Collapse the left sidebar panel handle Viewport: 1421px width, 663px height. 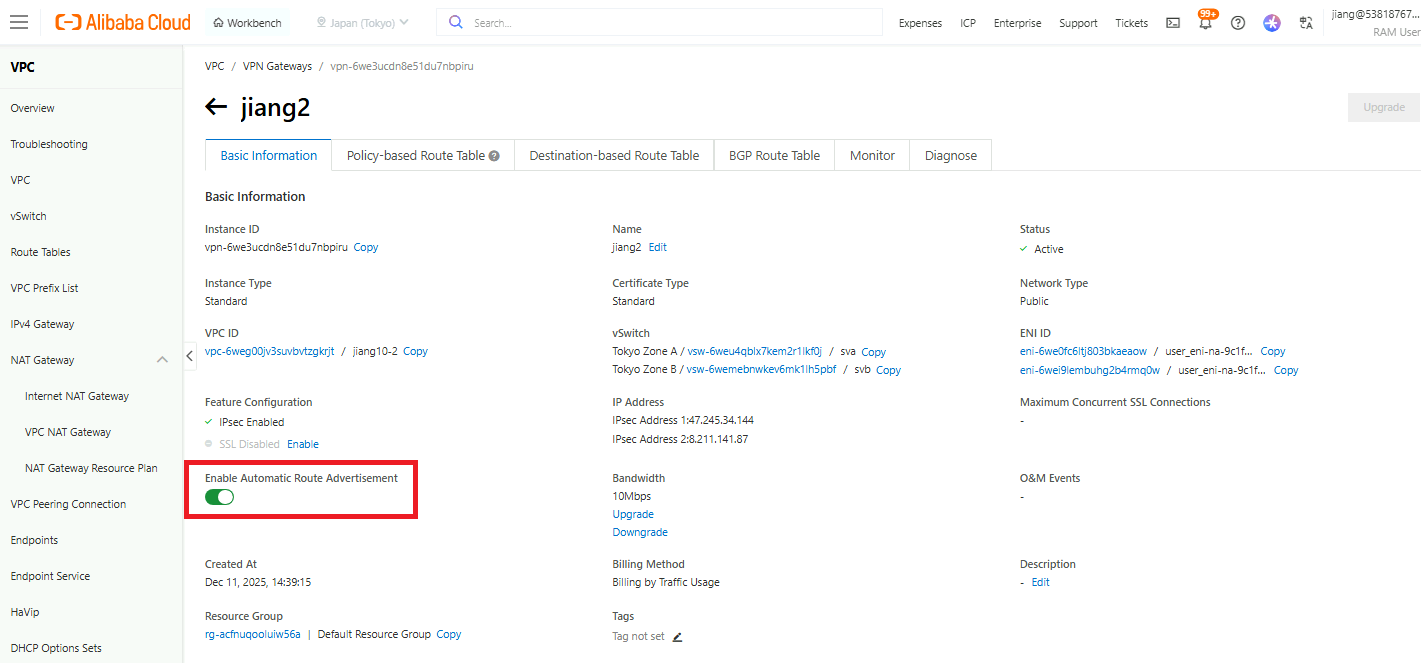pos(190,356)
